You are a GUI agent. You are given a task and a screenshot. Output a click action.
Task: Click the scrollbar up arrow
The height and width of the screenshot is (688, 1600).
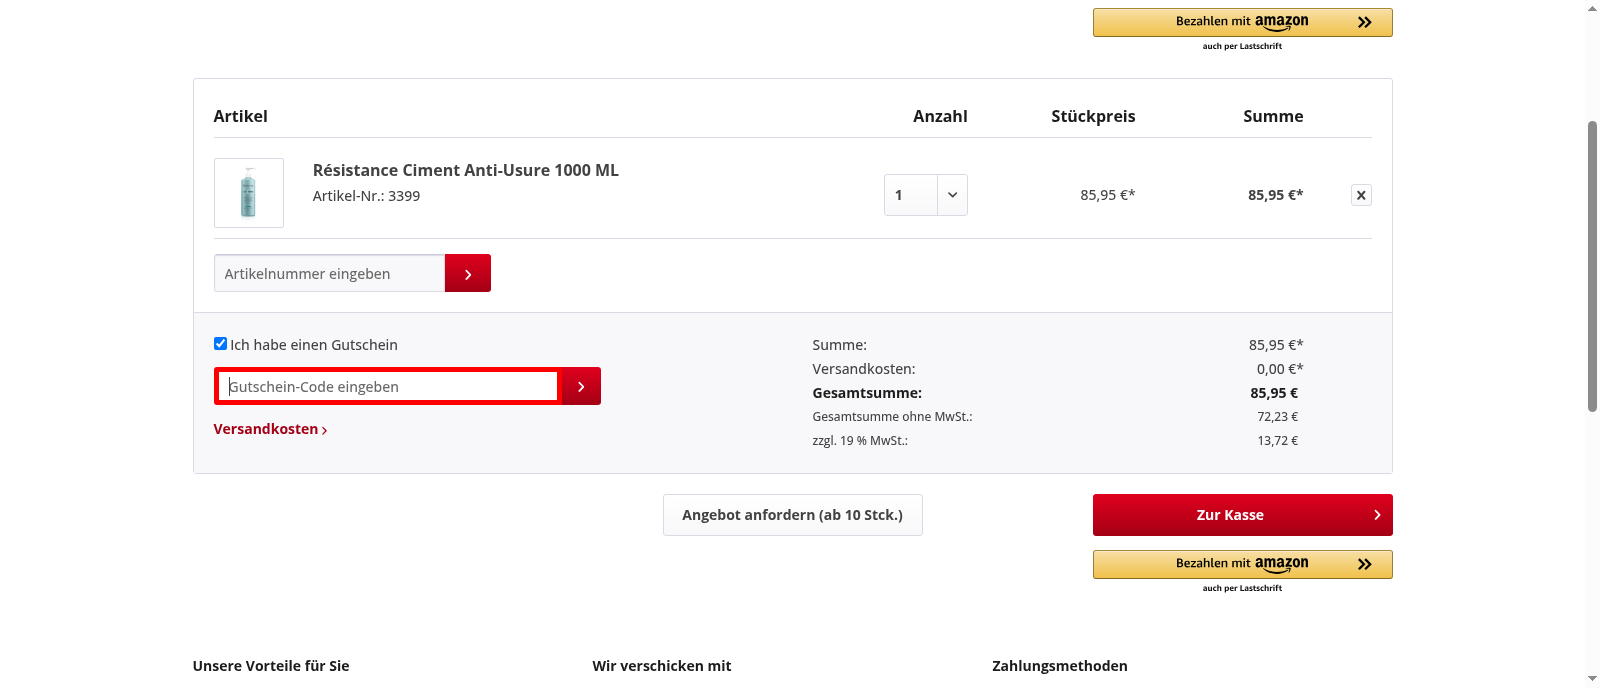tap(1592, 8)
